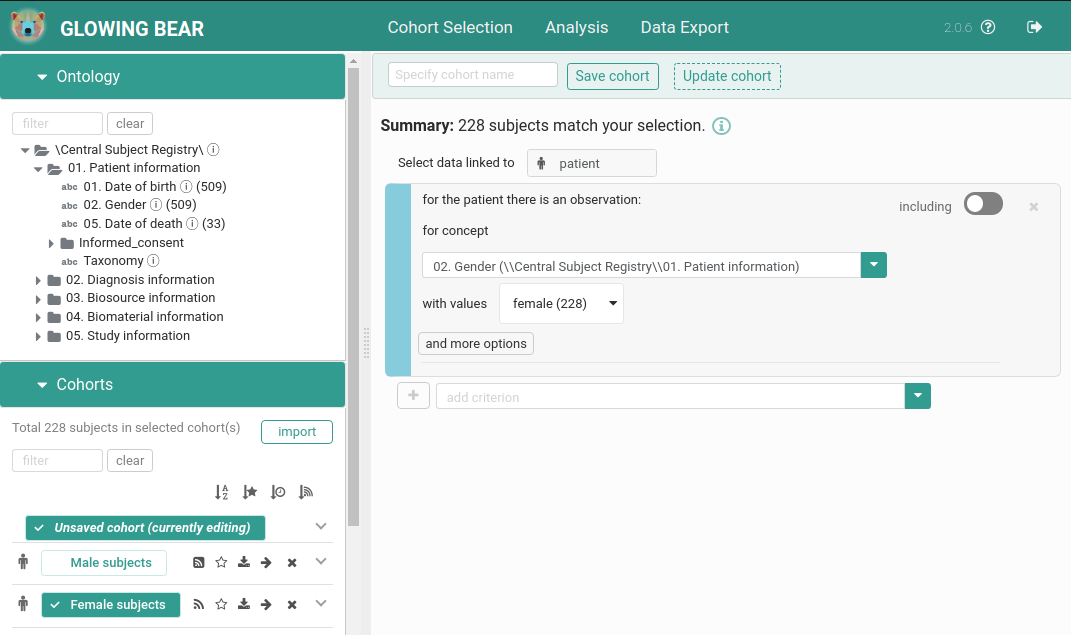Show info for Central Subject Registry
Image resolution: width=1071 pixels, height=635 pixels.
point(213,150)
